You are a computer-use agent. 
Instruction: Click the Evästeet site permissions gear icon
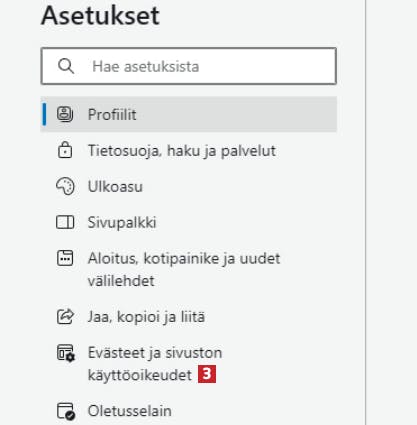(x=66, y=353)
